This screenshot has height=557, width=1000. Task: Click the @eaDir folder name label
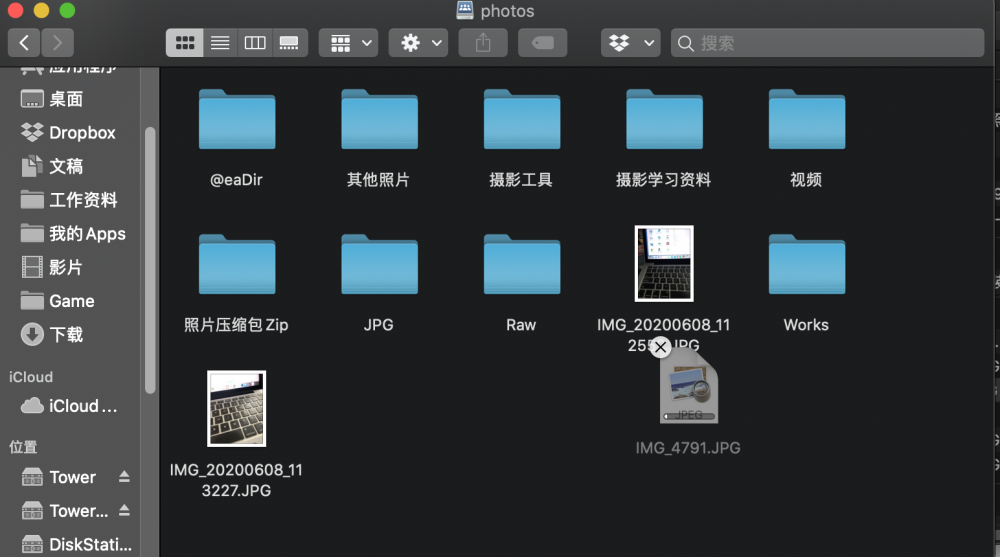point(237,180)
